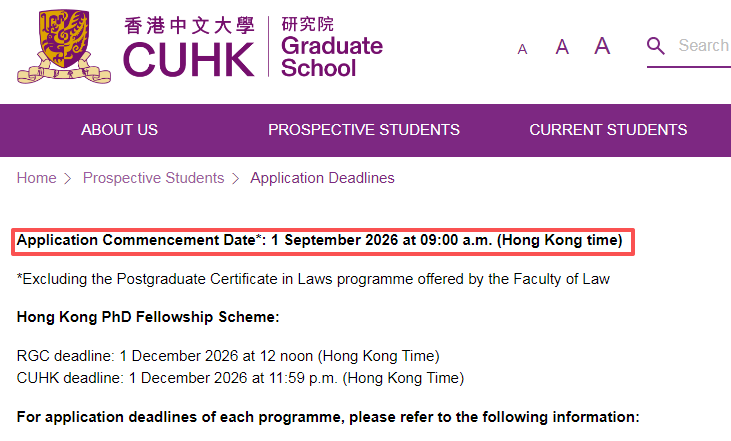Open the Prospective Students breadcrumb link
This screenshot has height=441, width=731.
(x=153, y=178)
